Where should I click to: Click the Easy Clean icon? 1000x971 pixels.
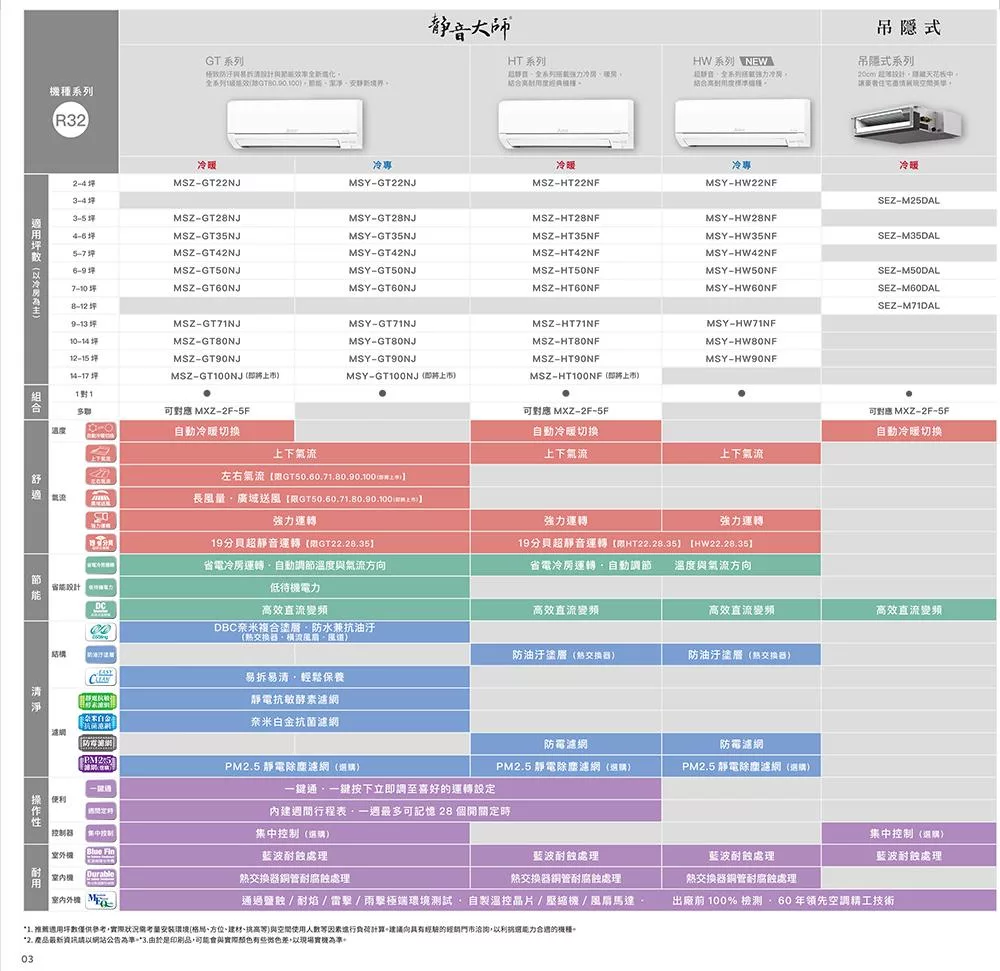pyautogui.click(x=102, y=676)
